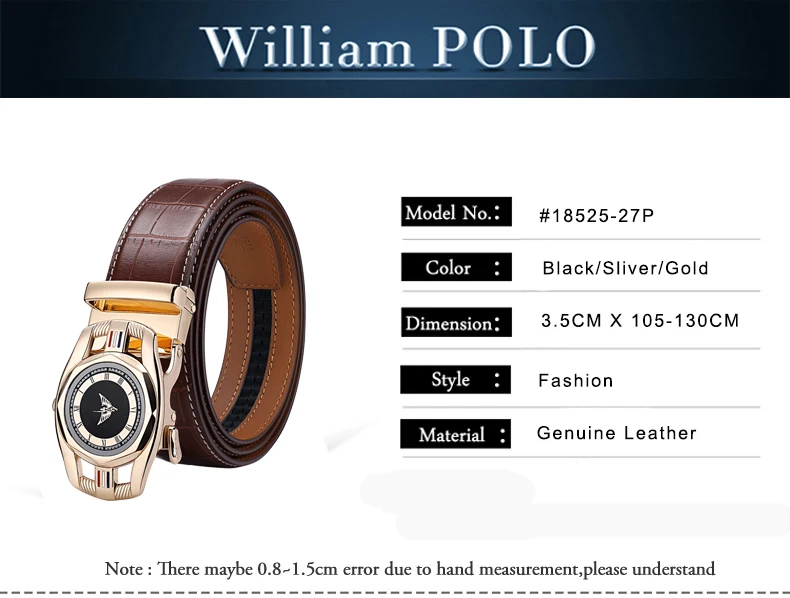Select the Dimension label box
Viewport: 790px width, 598px height.
coord(456,322)
